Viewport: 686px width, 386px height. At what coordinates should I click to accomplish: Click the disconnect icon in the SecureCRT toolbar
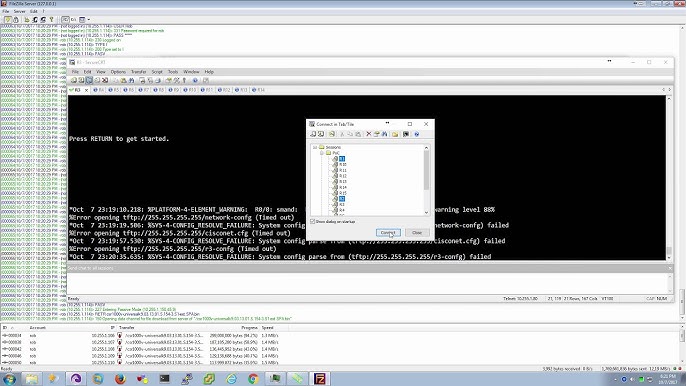click(x=105, y=81)
